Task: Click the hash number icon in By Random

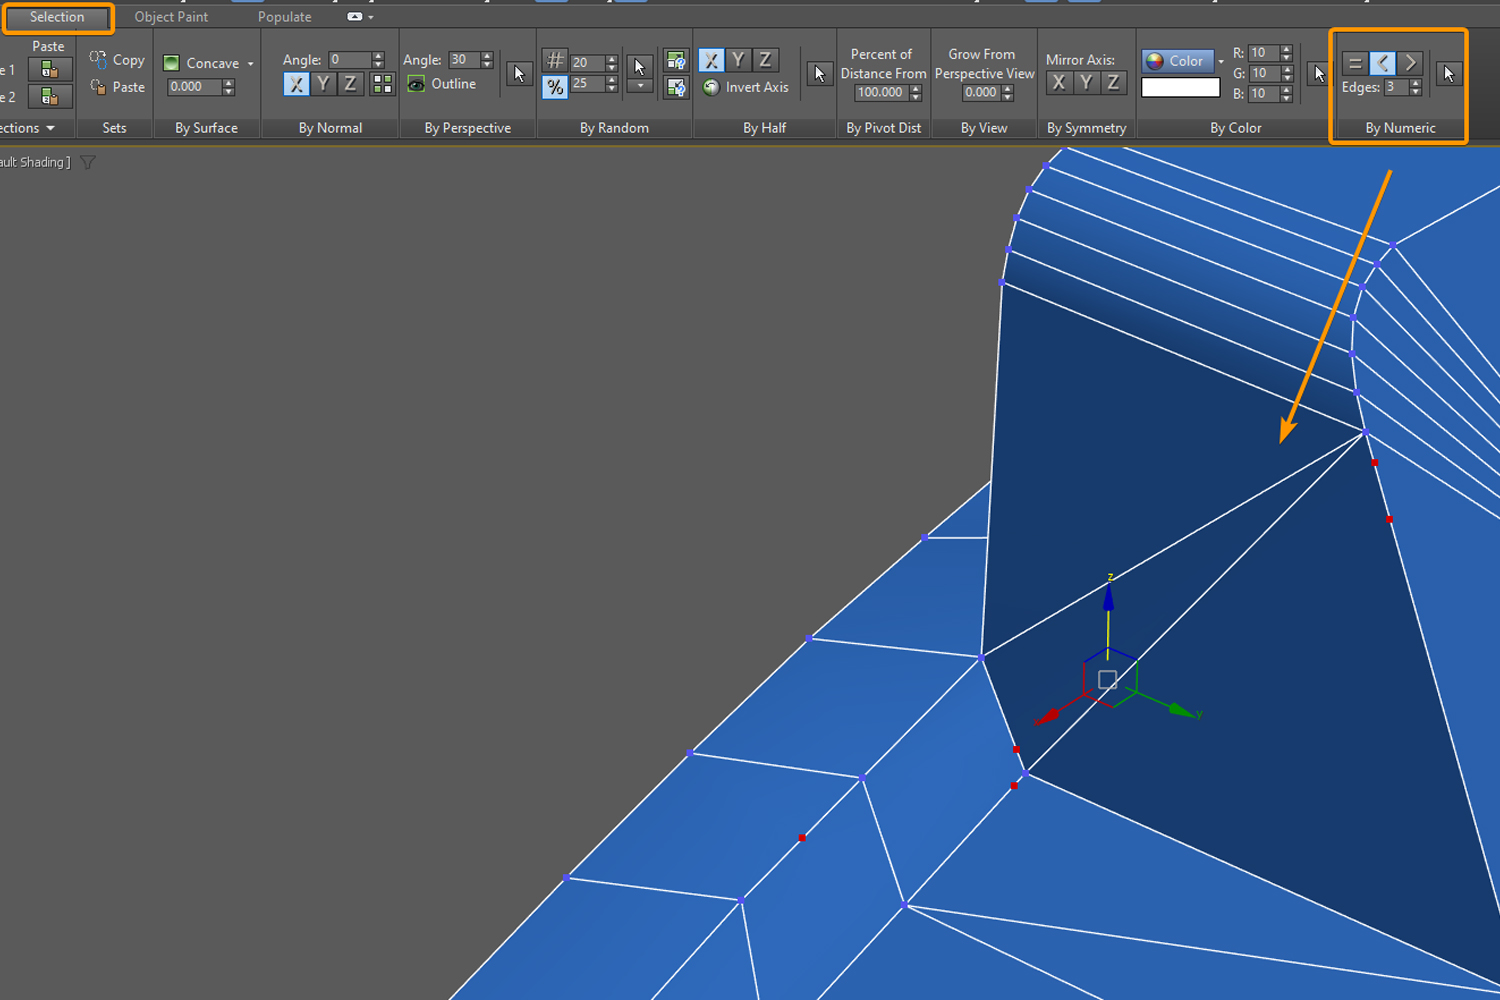Action: 555,61
